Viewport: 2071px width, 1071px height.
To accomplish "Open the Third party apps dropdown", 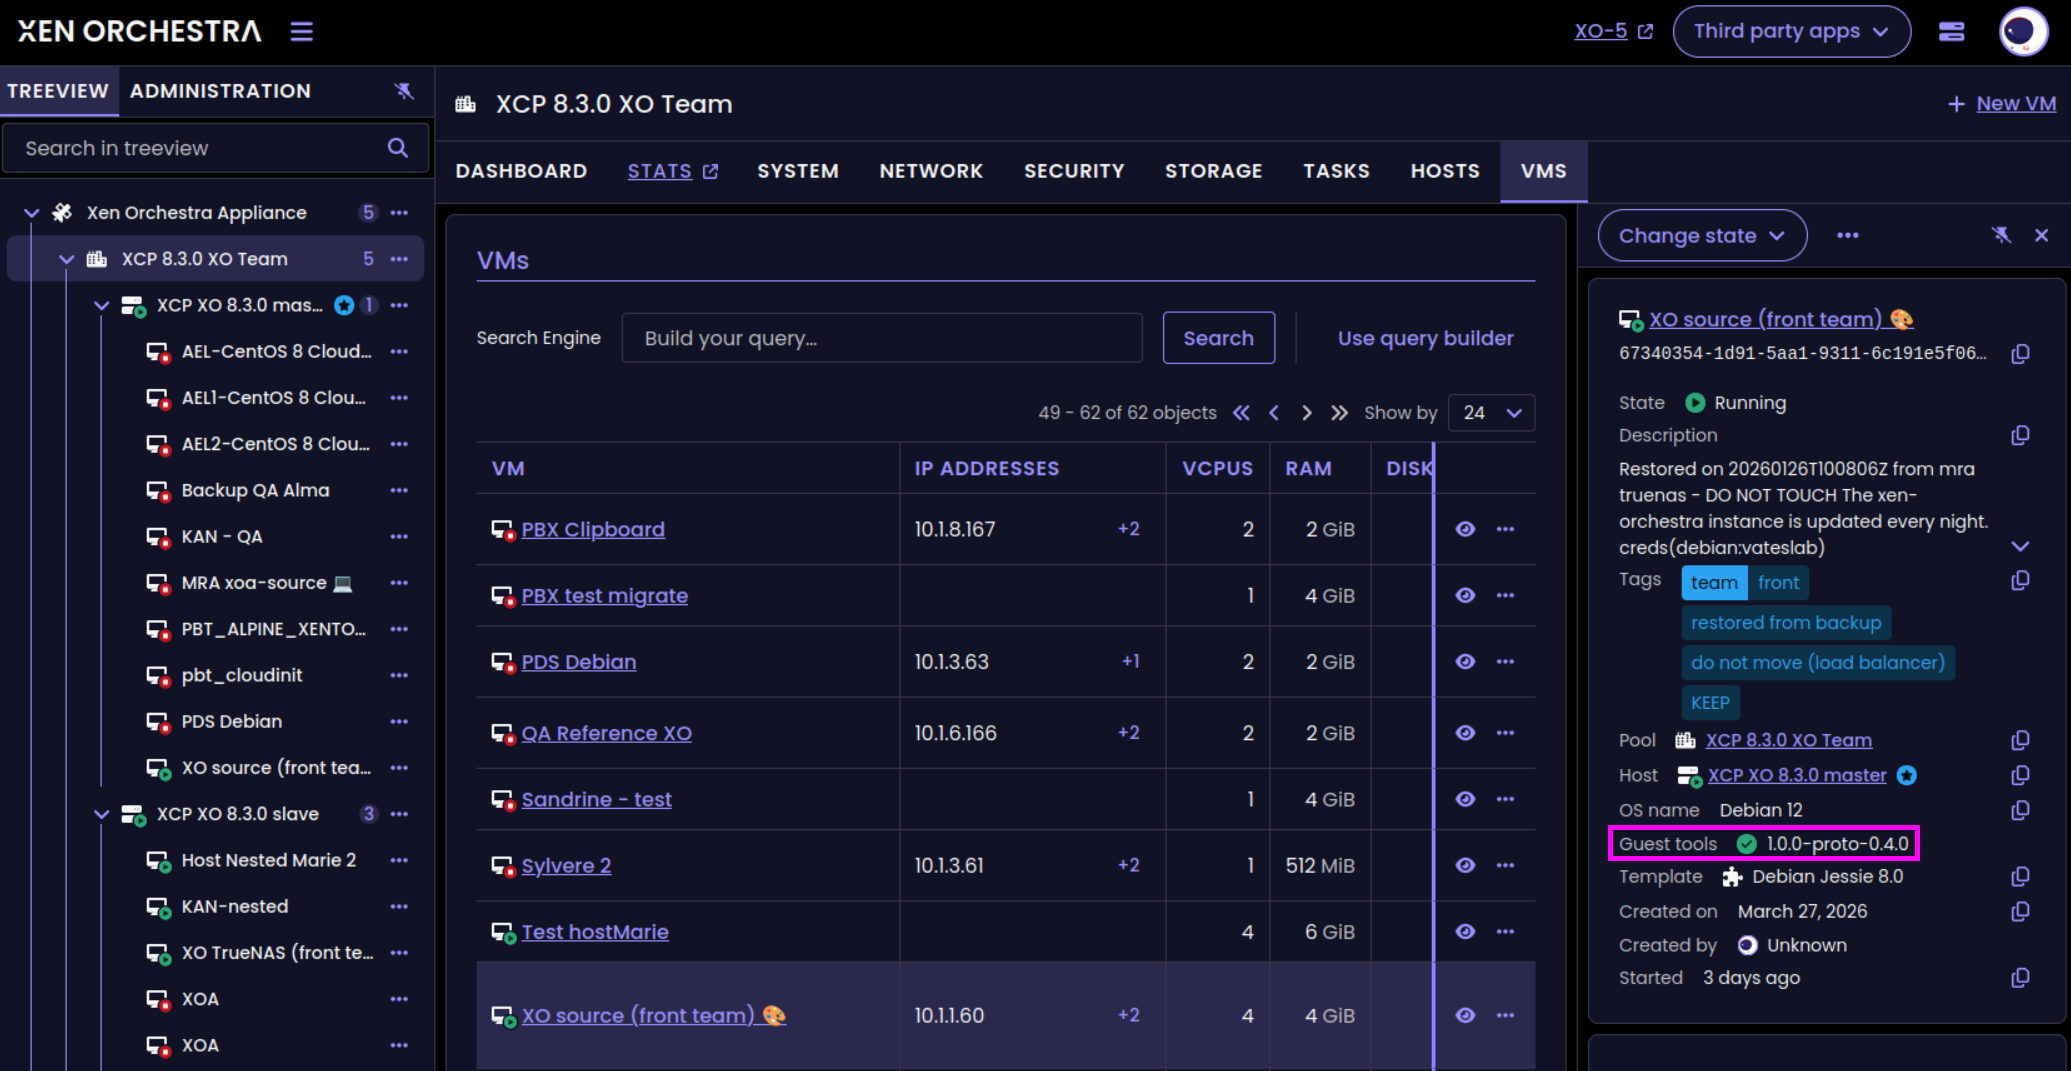I will click(x=1791, y=32).
